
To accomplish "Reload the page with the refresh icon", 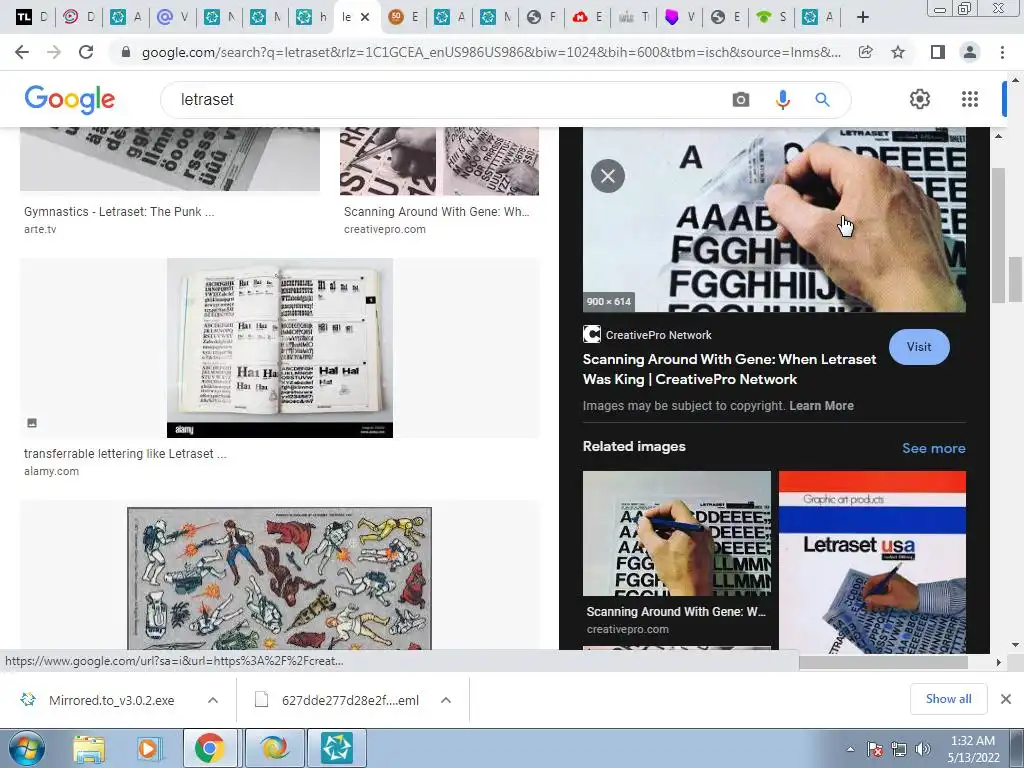I will click(x=86, y=52).
